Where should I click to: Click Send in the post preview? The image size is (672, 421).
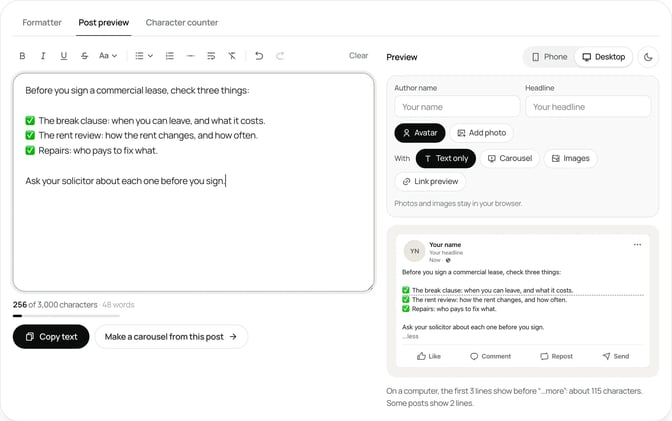pyautogui.click(x=616, y=356)
